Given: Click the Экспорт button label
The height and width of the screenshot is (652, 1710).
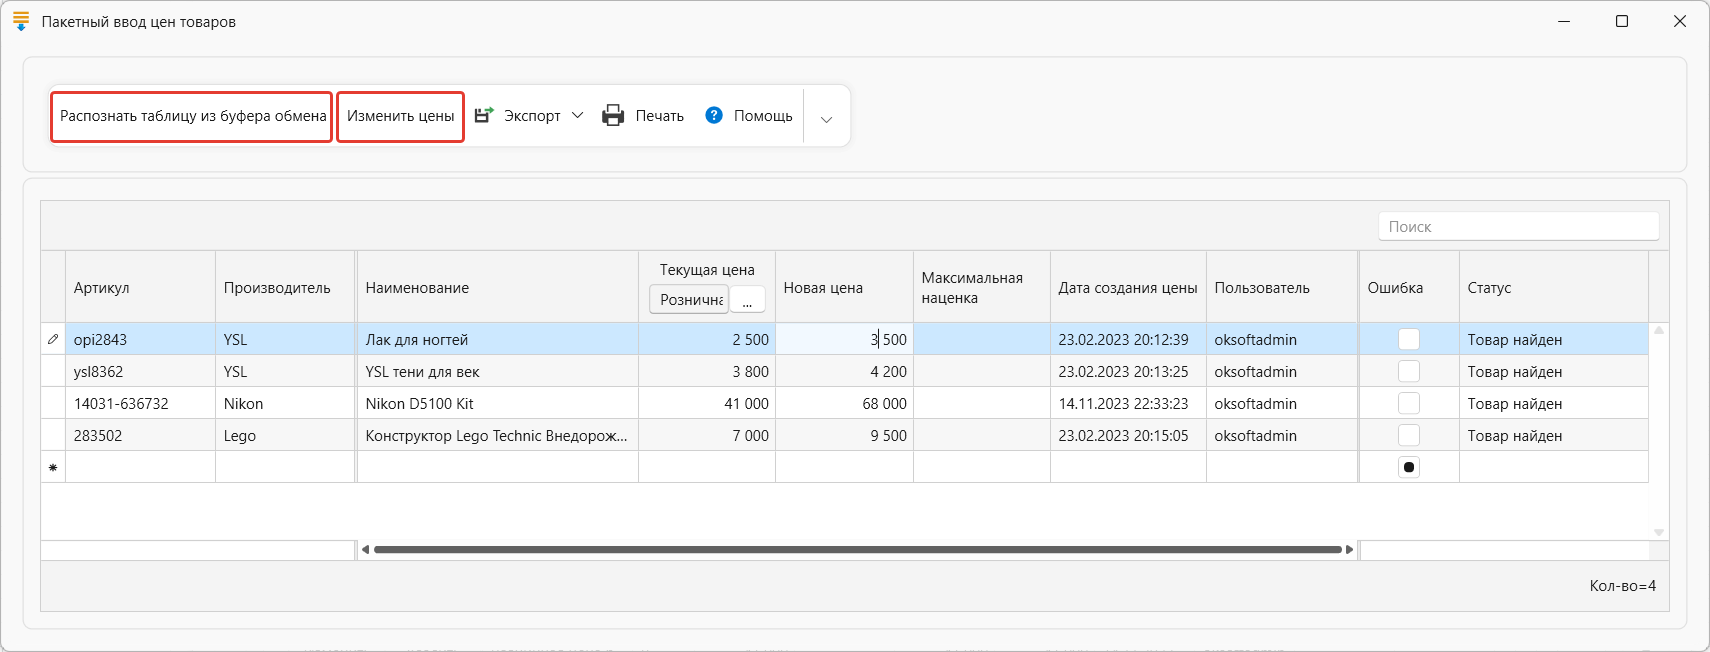Looking at the screenshot, I should 532,116.
